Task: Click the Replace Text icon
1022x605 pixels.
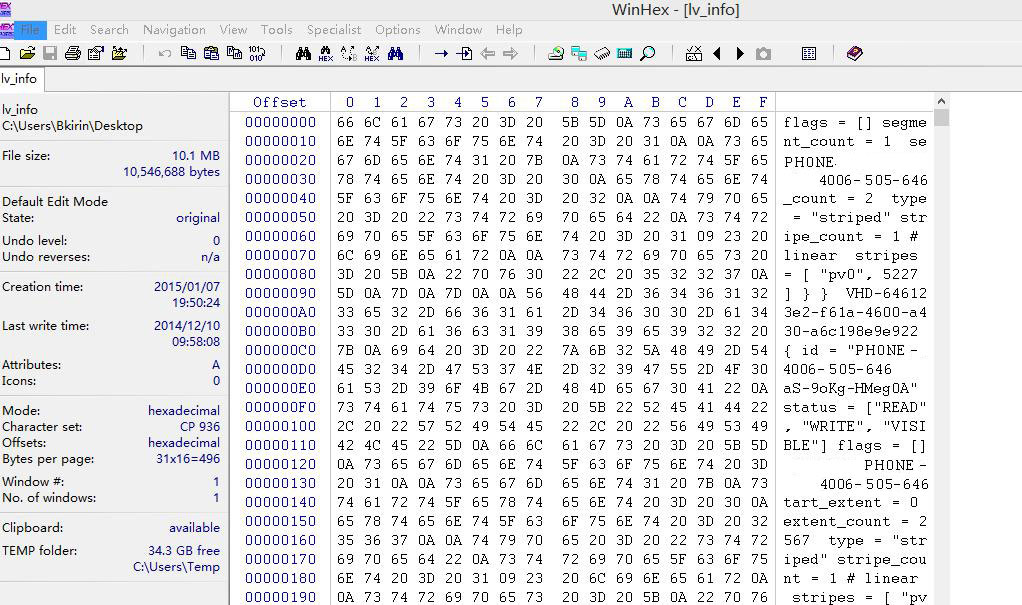Action: (349, 53)
